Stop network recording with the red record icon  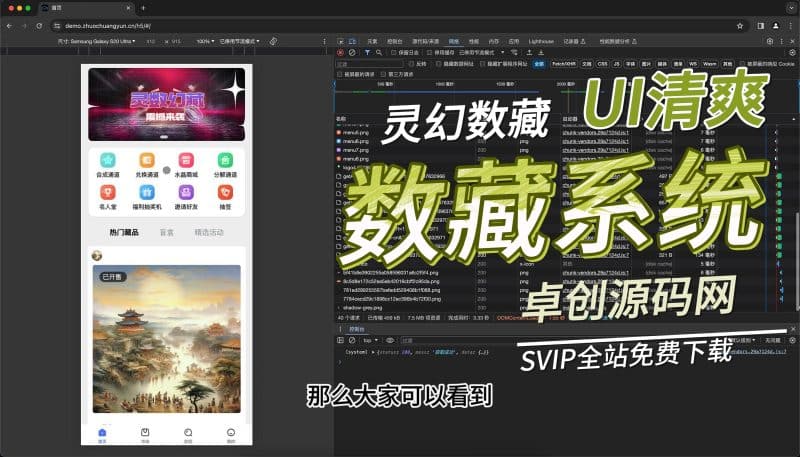[x=340, y=53]
